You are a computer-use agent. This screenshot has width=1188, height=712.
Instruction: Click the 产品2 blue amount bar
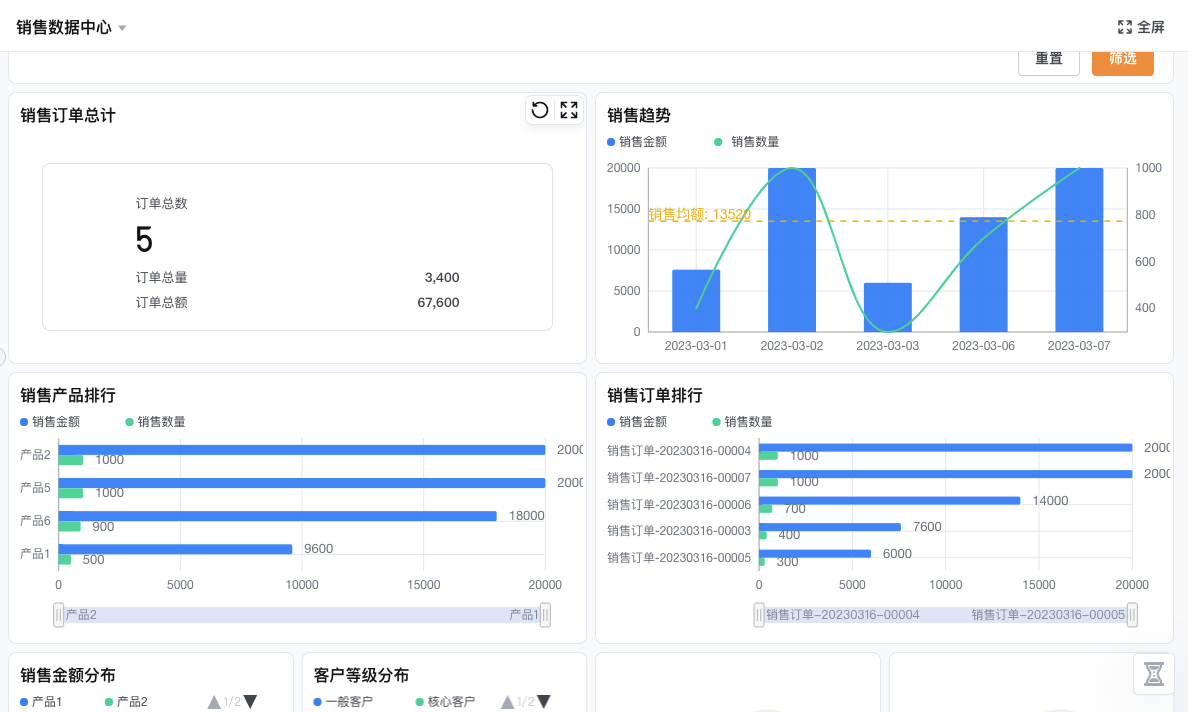(302, 450)
